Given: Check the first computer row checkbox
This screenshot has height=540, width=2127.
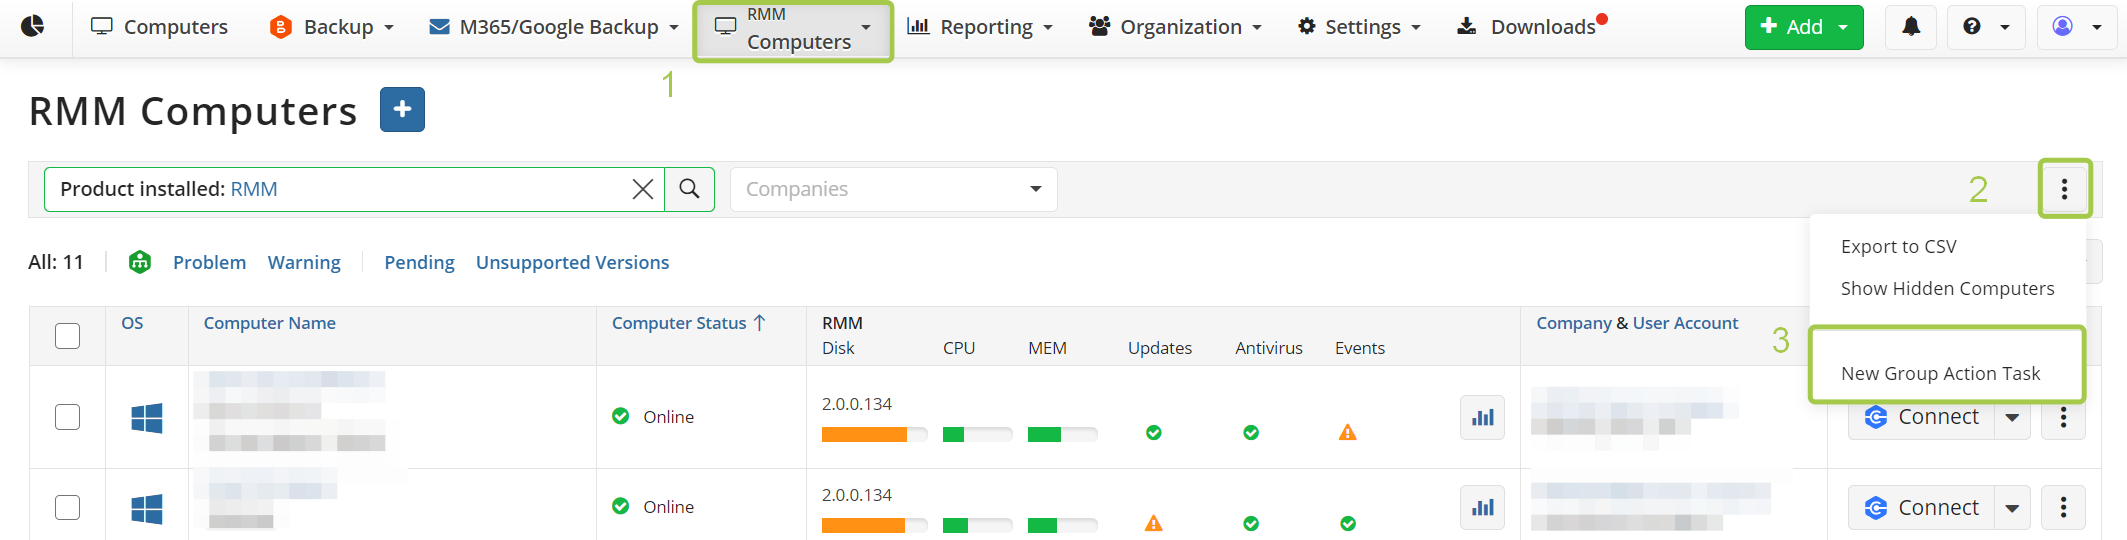Looking at the screenshot, I should coord(67,417).
